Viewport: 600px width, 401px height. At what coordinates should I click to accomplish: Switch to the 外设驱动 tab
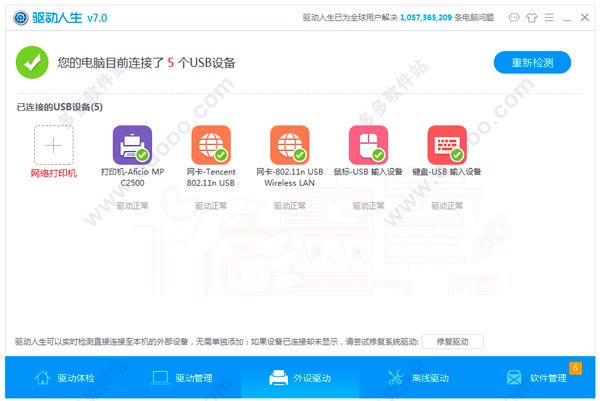pos(300,378)
